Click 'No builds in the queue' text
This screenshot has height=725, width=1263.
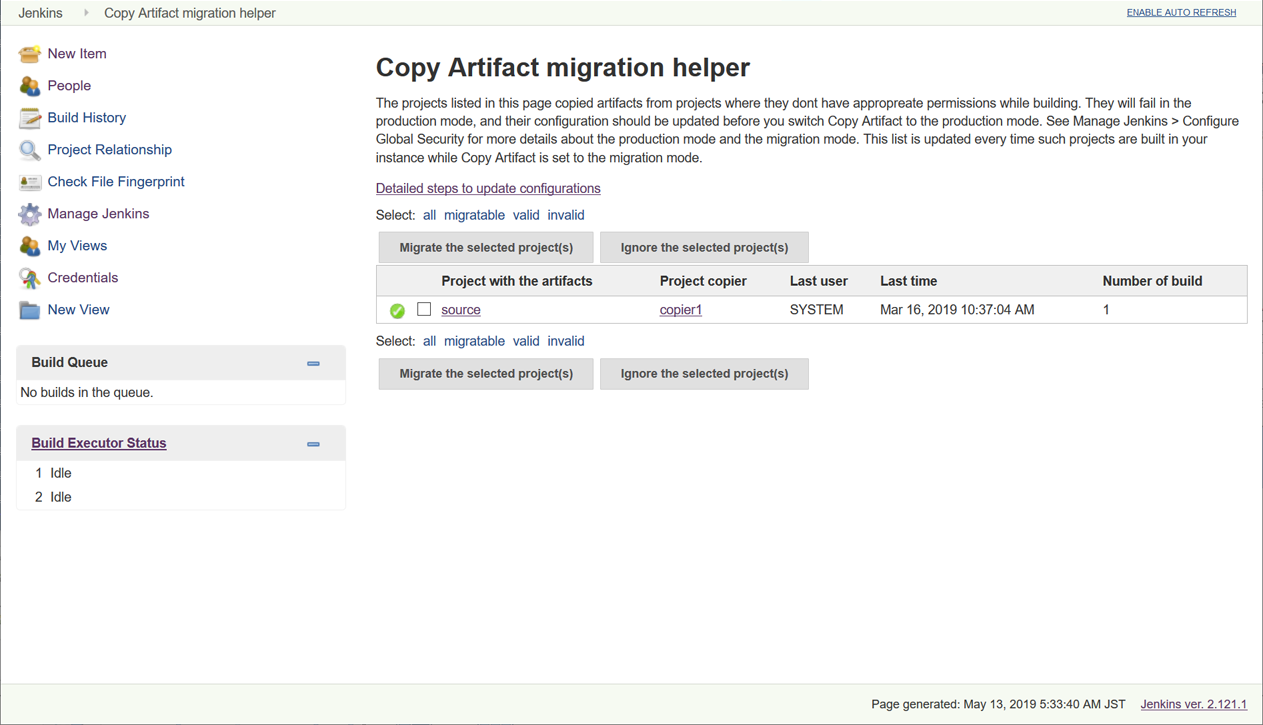coord(87,392)
